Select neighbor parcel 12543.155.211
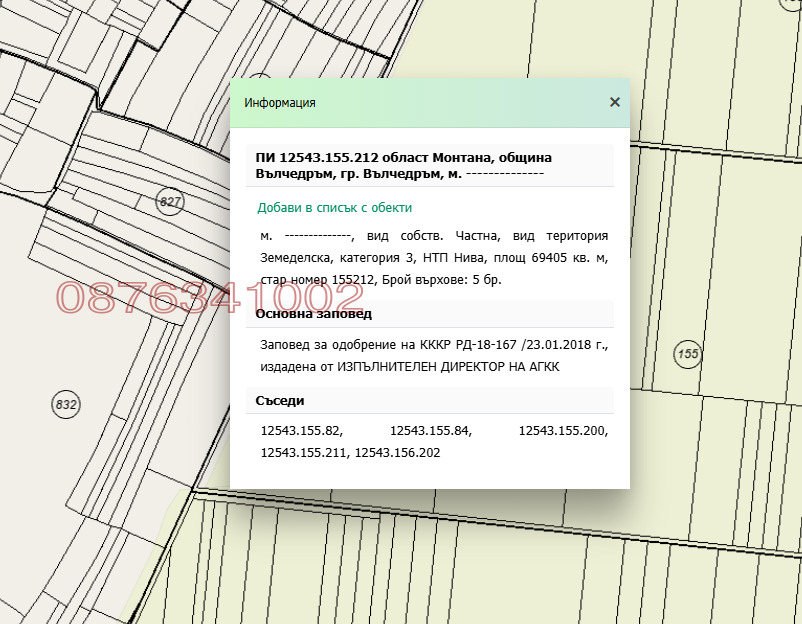Viewport: 802px width, 624px height. [304, 453]
